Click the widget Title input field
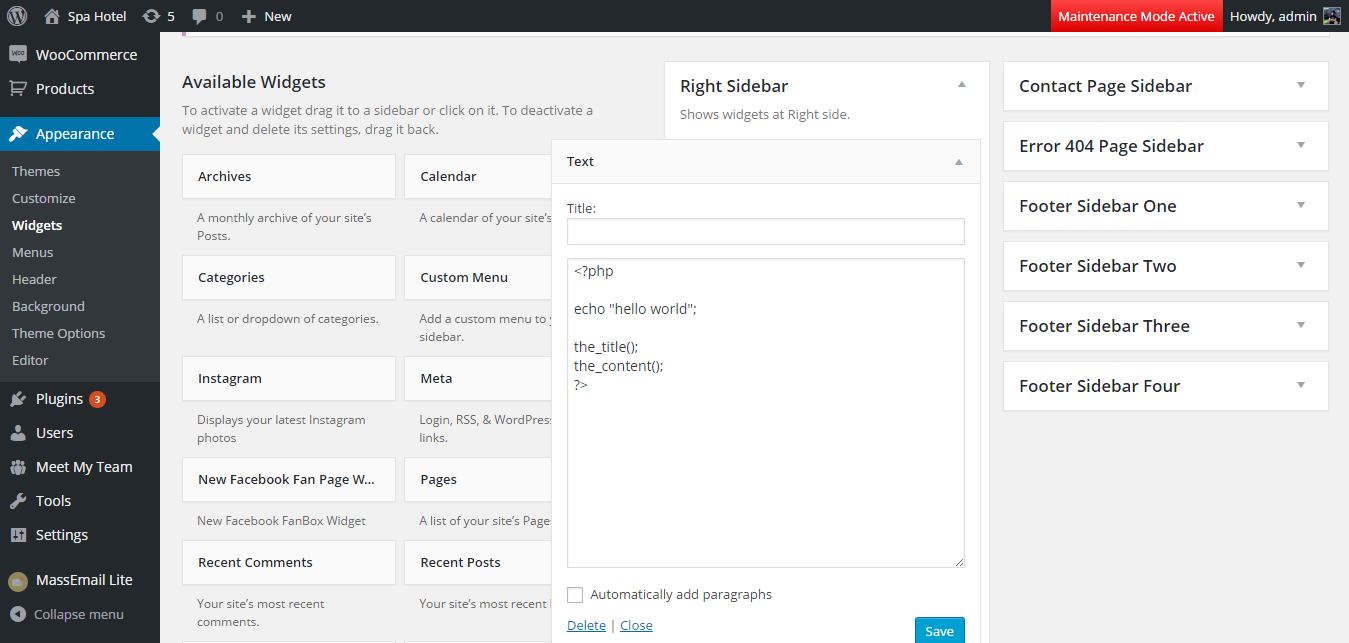Viewport: 1349px width, 643px height. pyautogui.click(x=765, y=232)
